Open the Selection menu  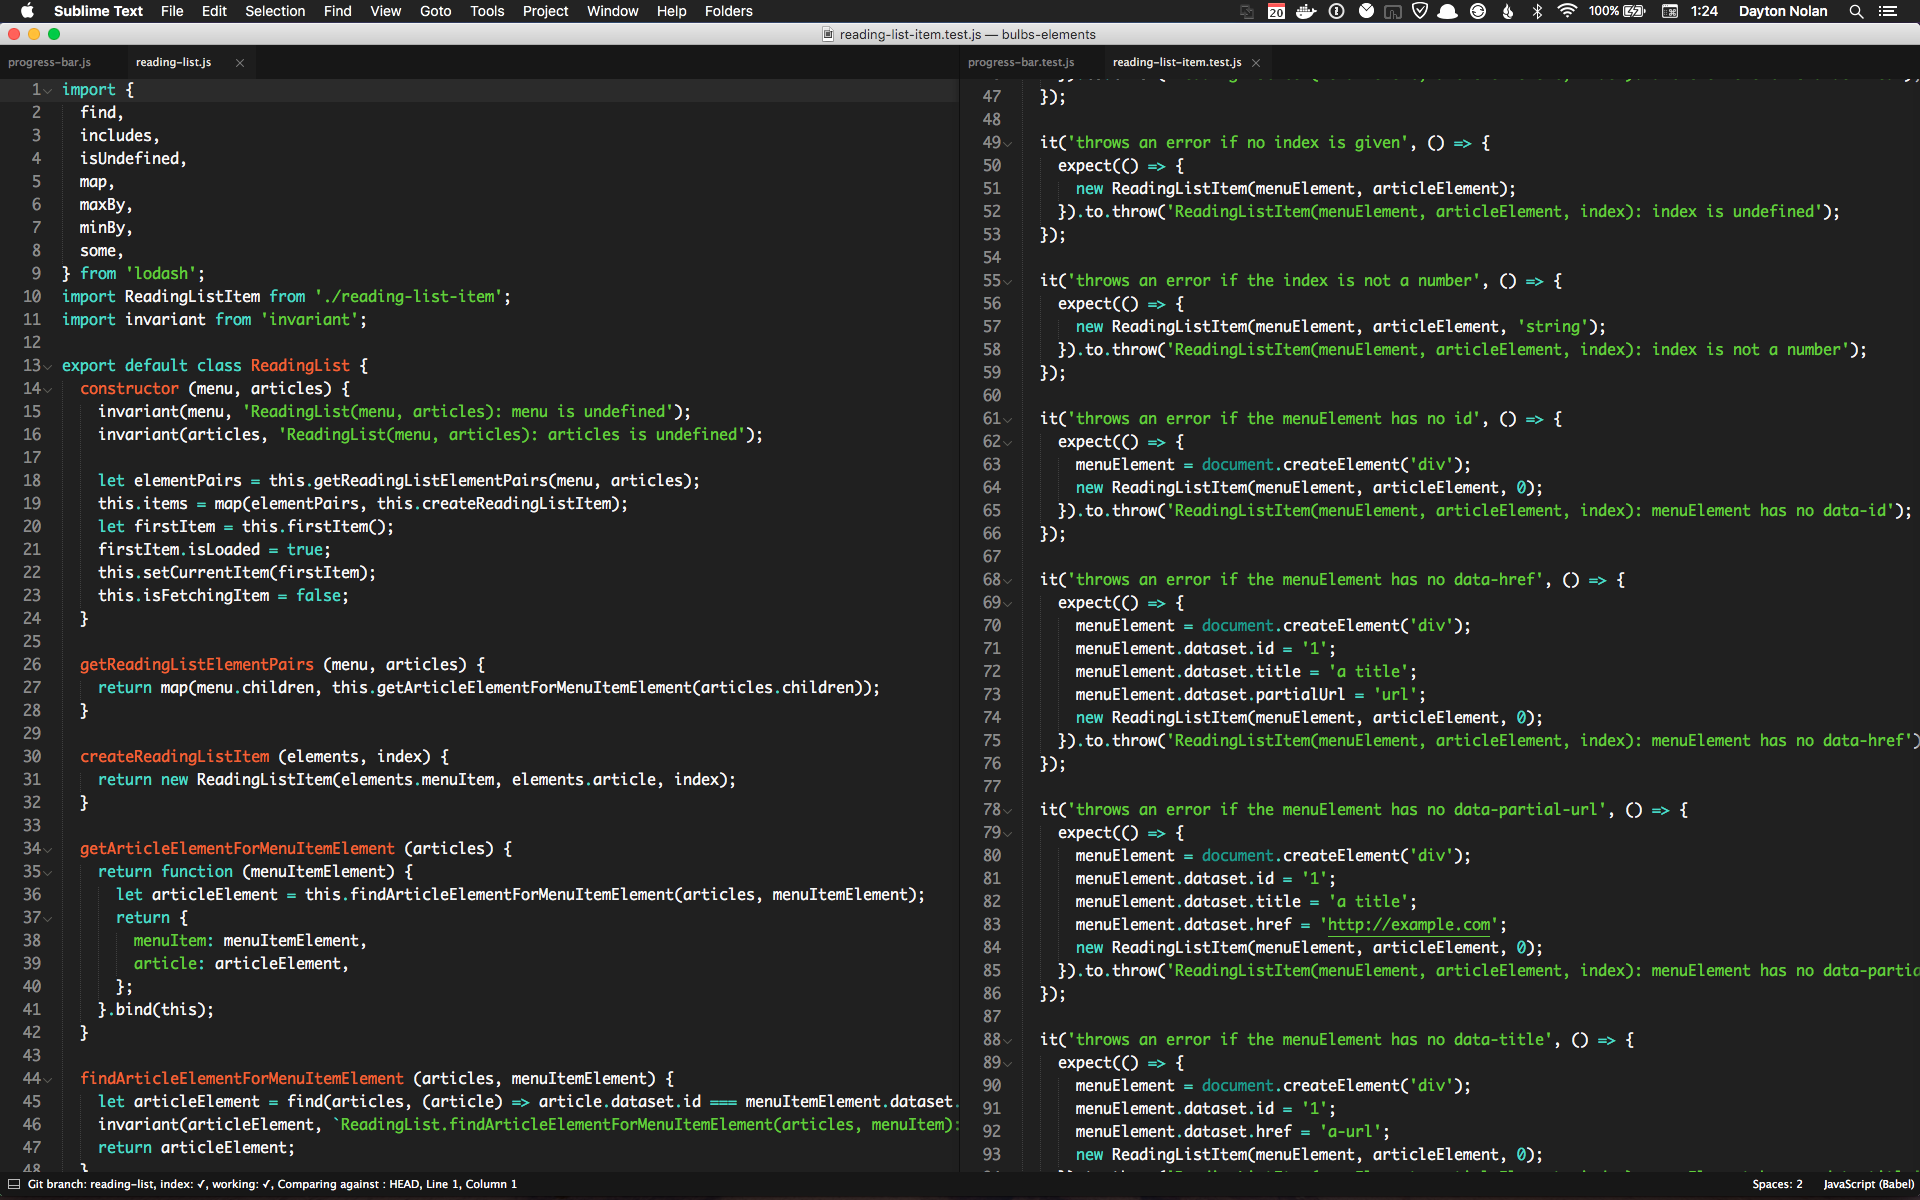coord(275,11)
